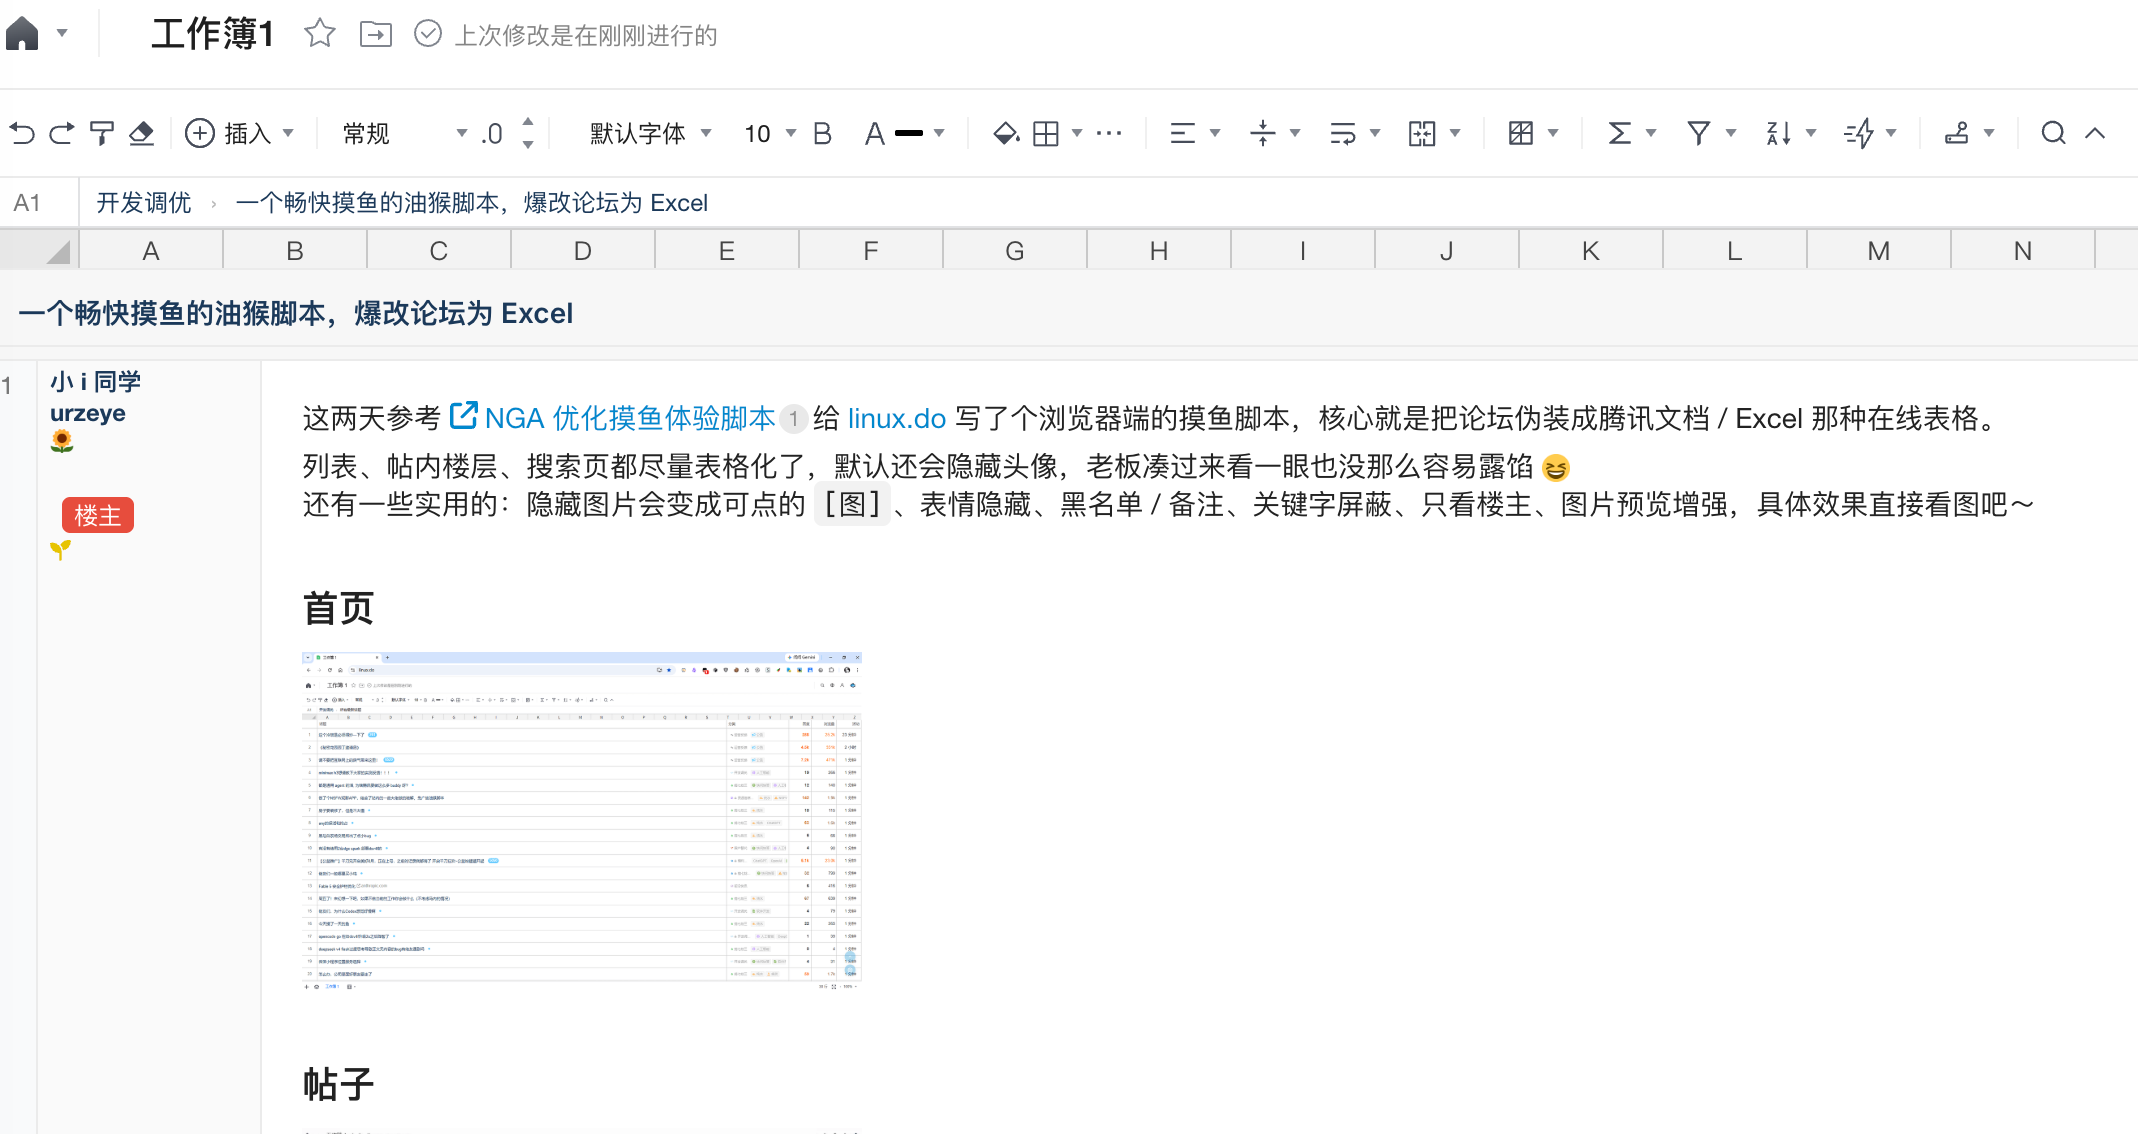Expand the horizontal alignment dropdown arrow
2138x1134 pixels.
(1215, 133)
